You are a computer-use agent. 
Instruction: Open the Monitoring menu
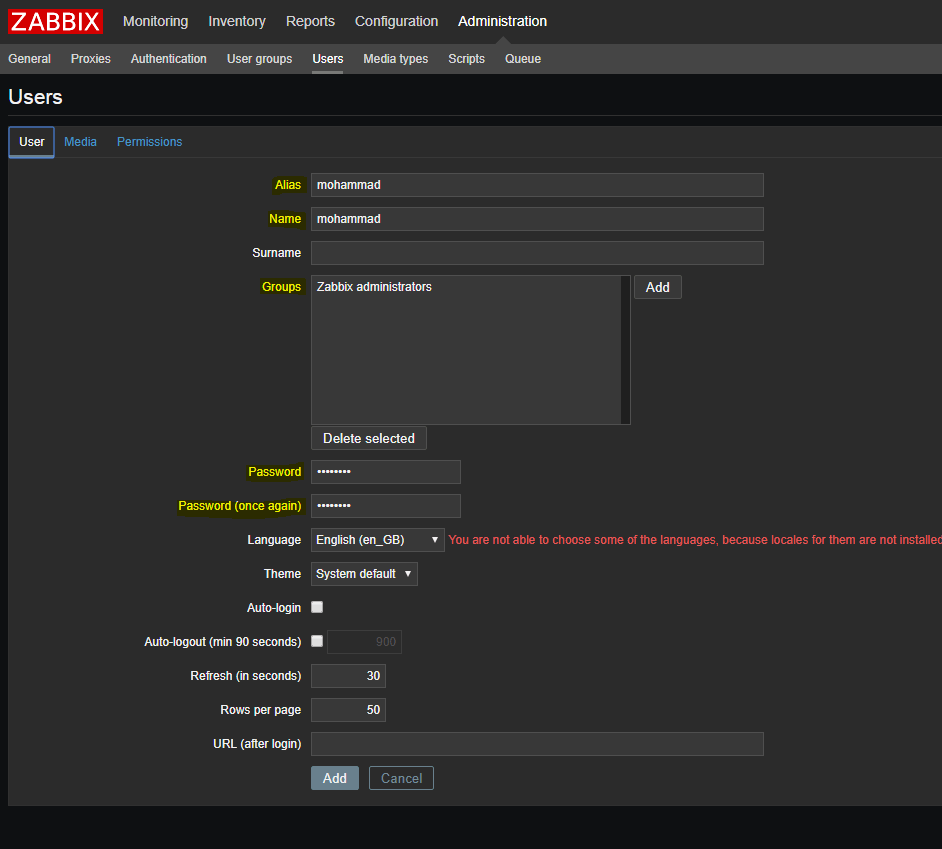click(x=155, y=21)
